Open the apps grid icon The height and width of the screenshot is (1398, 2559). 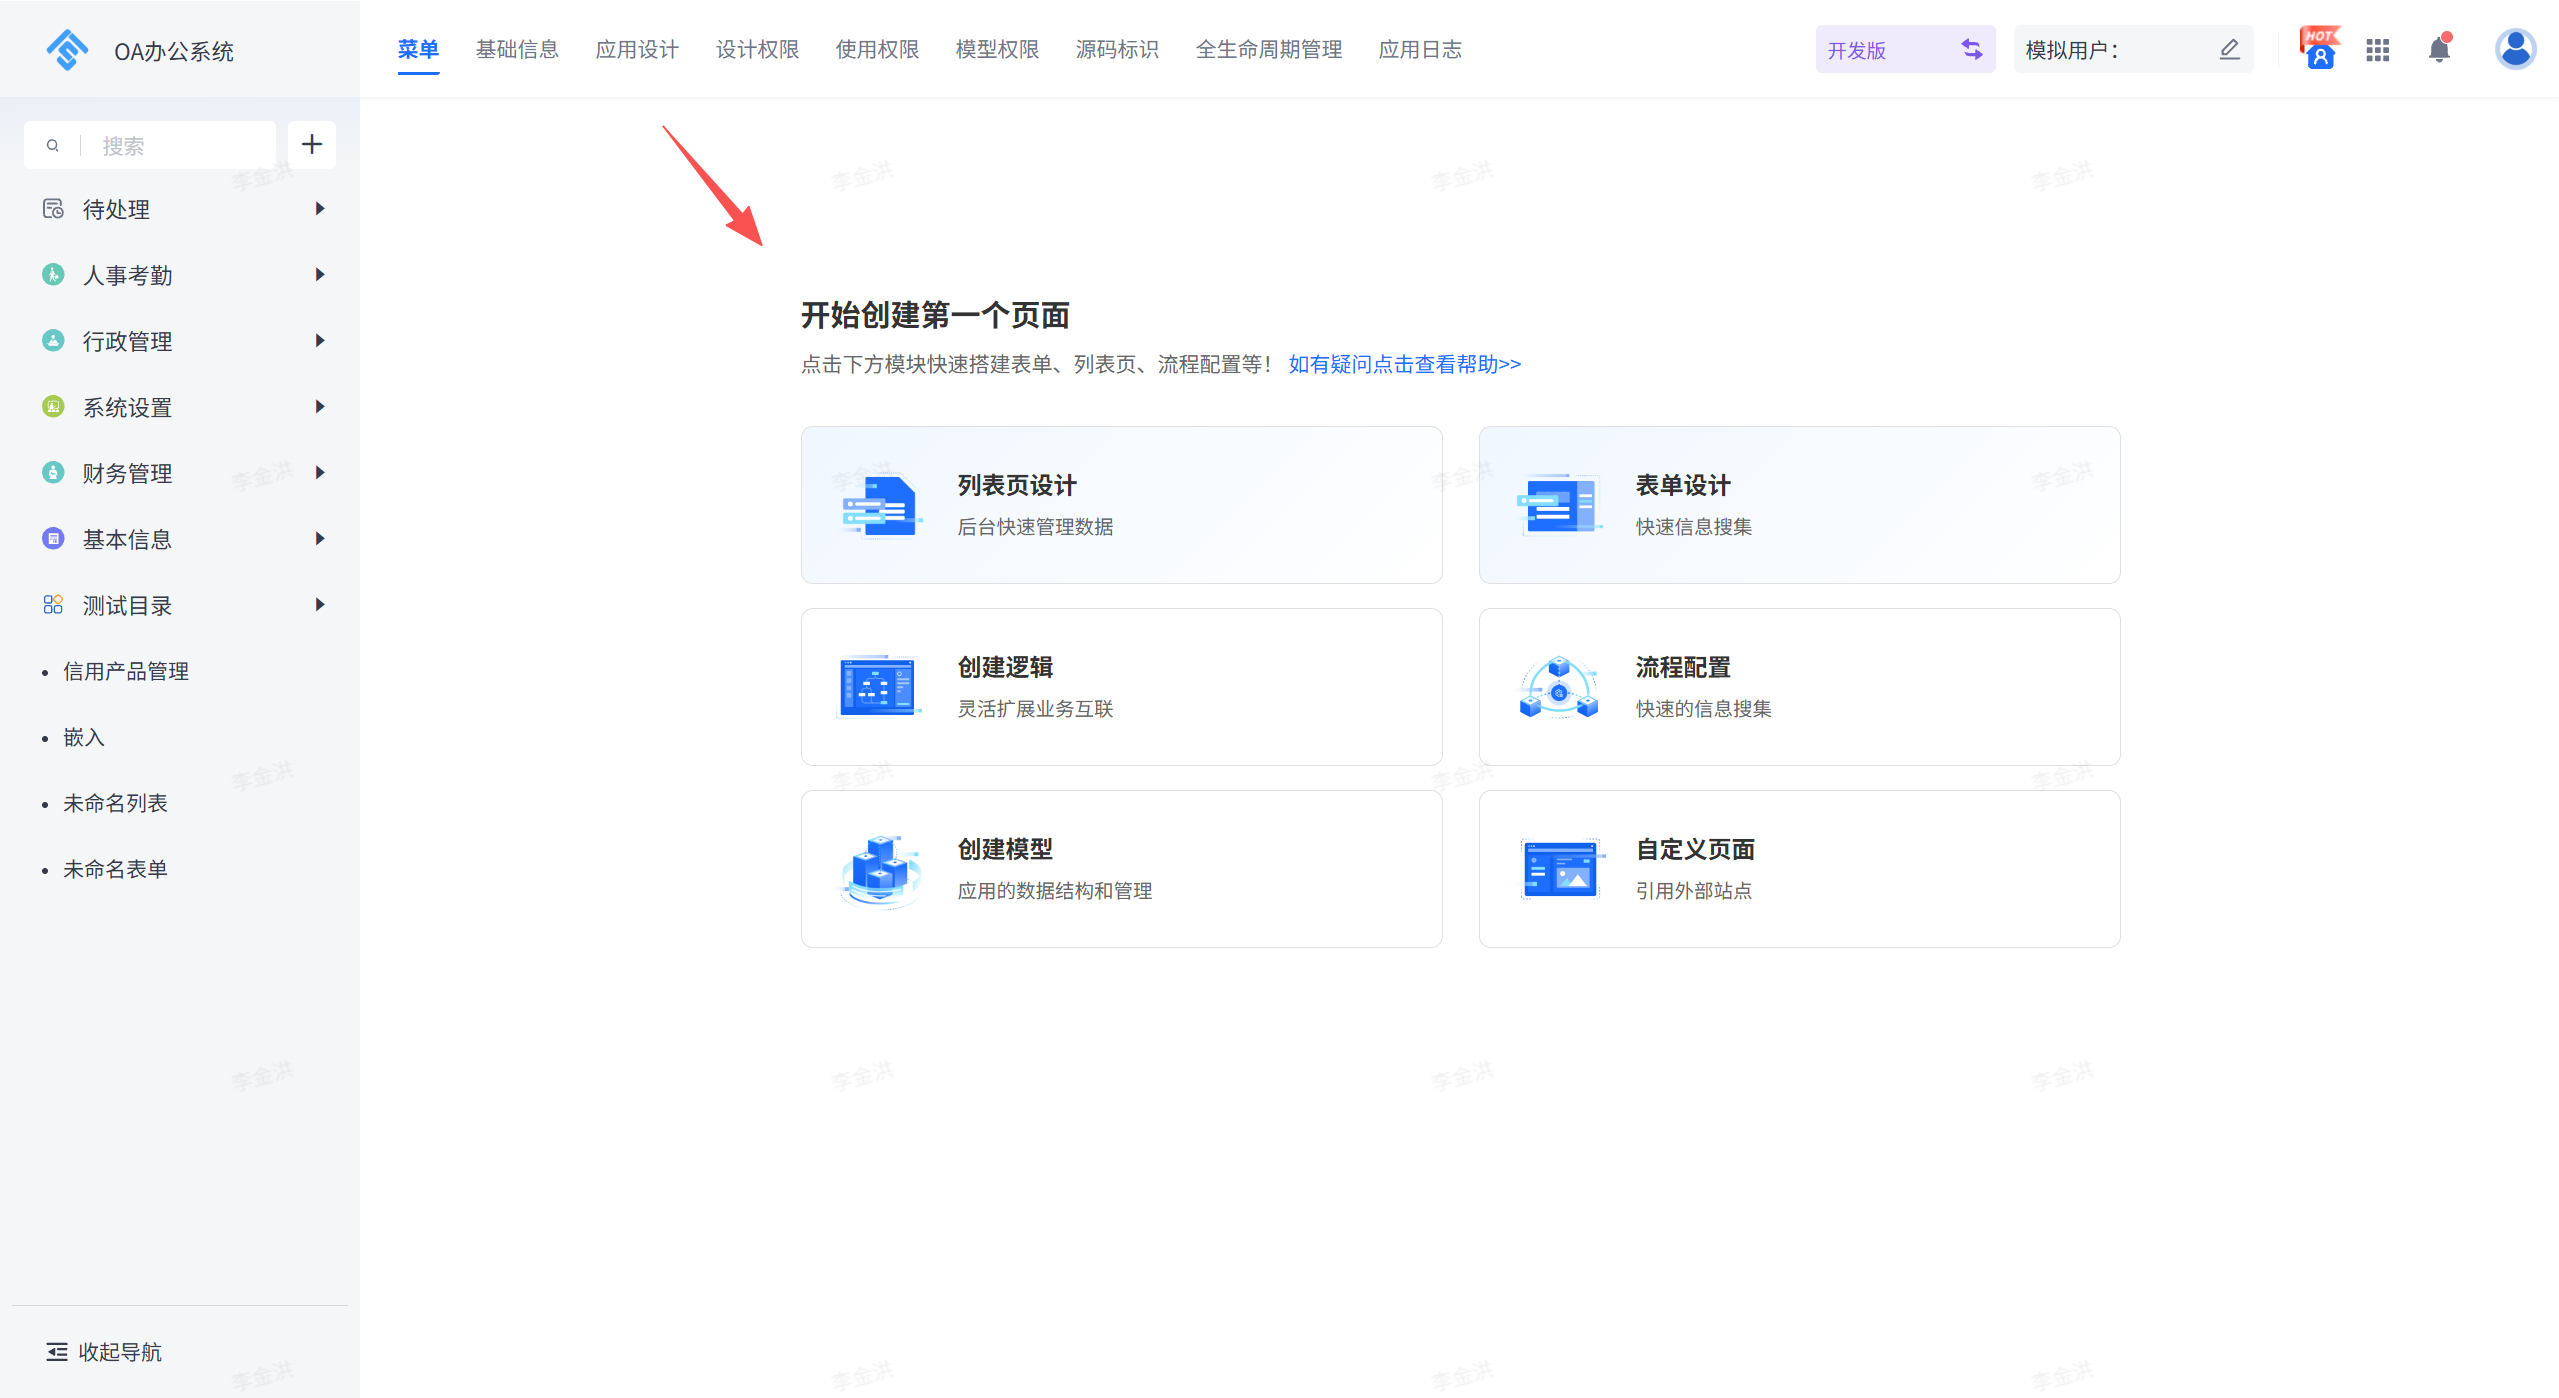tap(2378, 50)
